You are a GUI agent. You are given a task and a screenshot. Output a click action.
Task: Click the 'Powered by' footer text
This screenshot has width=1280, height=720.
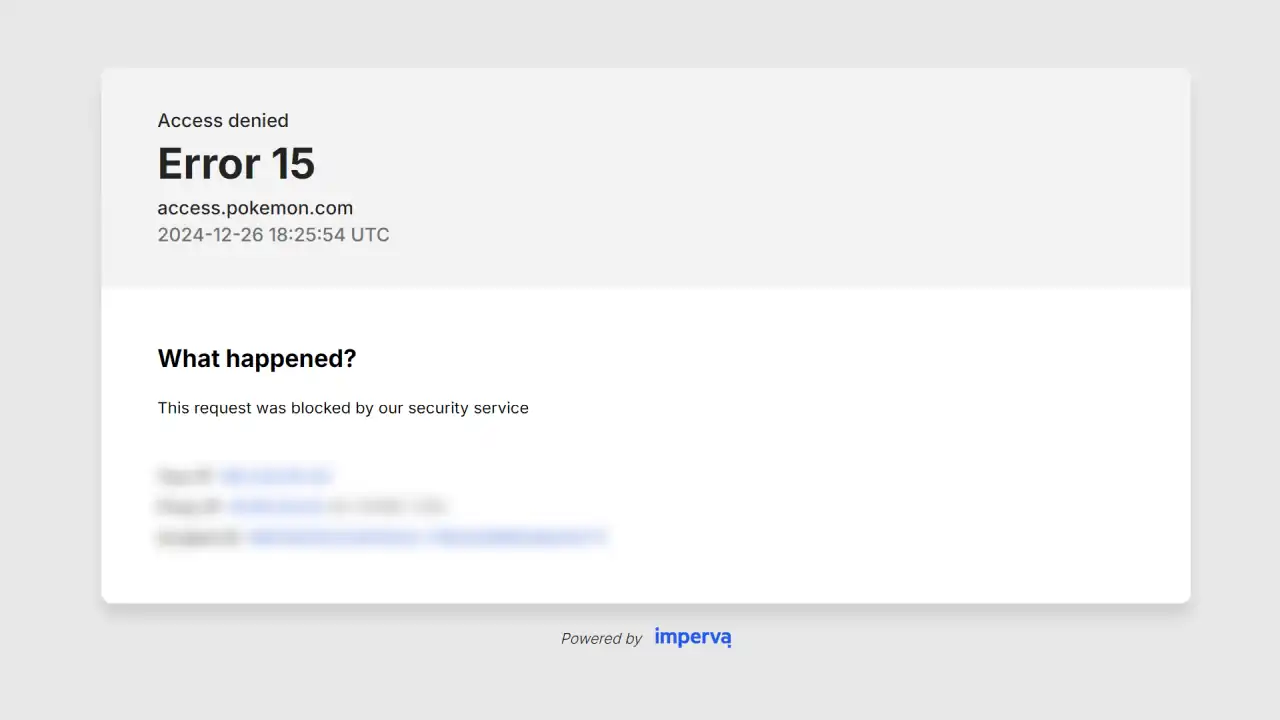[x=601, y=638]
